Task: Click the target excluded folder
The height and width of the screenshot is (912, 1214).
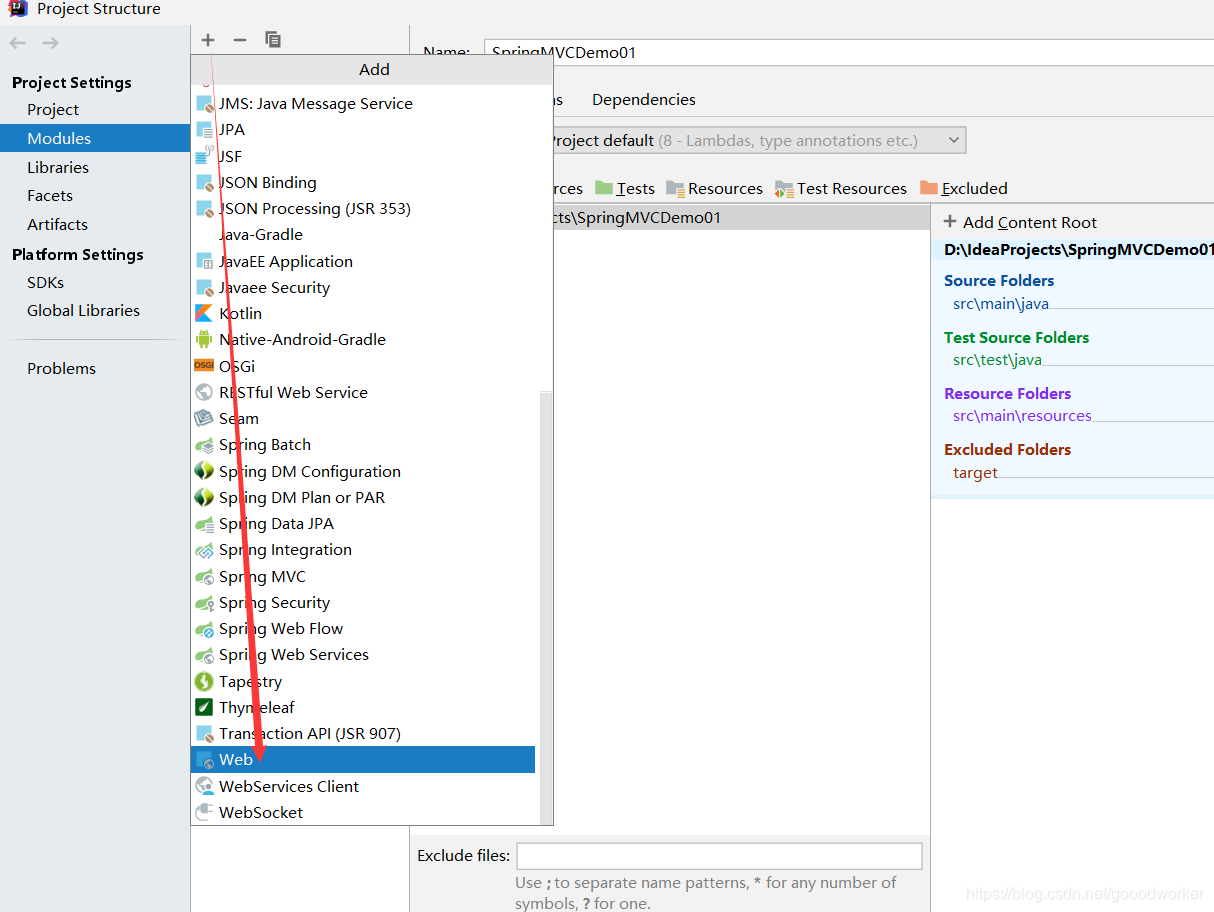Action: point(975,472)
